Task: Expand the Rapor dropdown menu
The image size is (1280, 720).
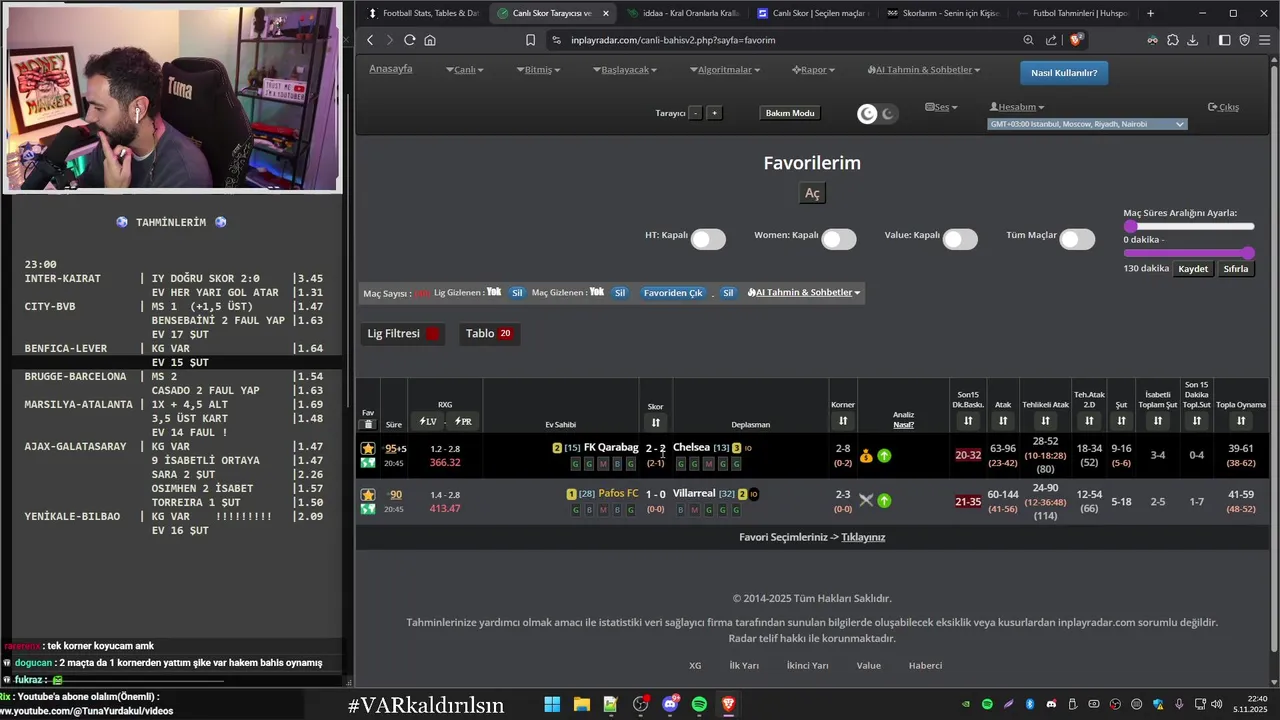Action: (813, 70)
